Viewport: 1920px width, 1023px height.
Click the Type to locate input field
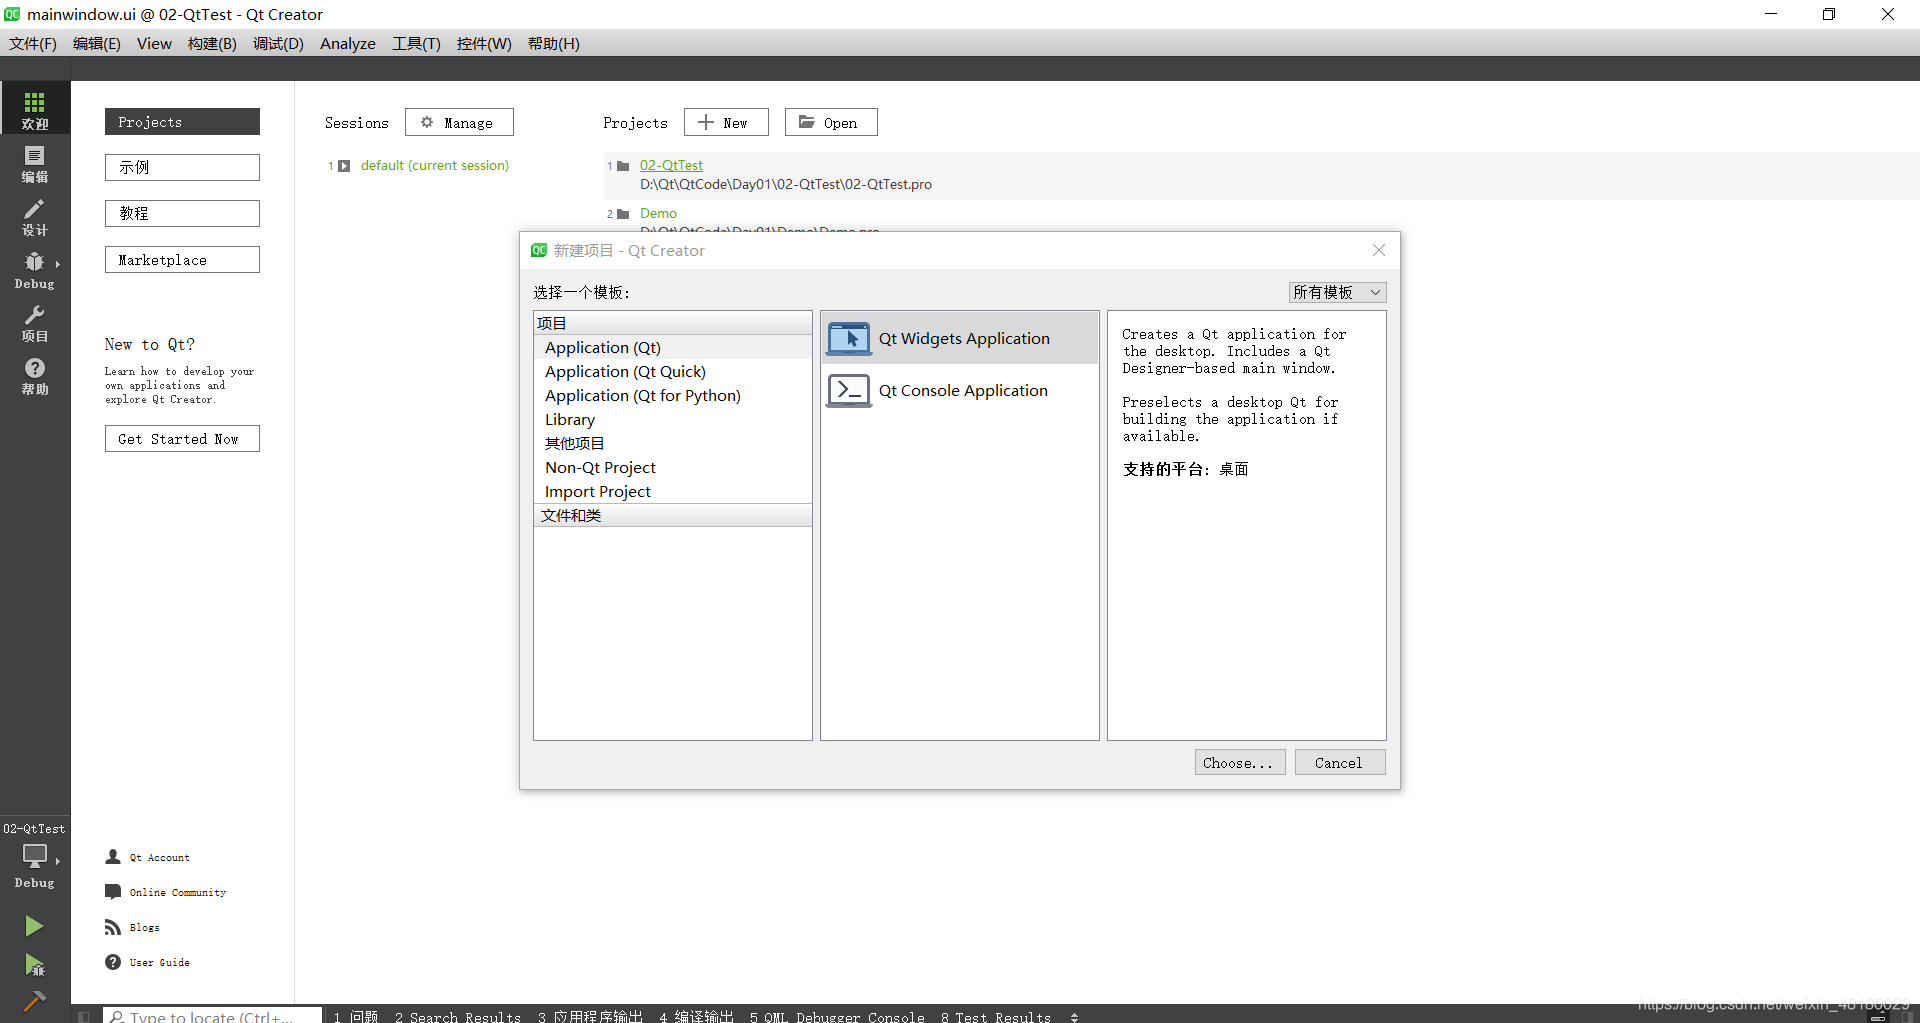[212, 1016]
